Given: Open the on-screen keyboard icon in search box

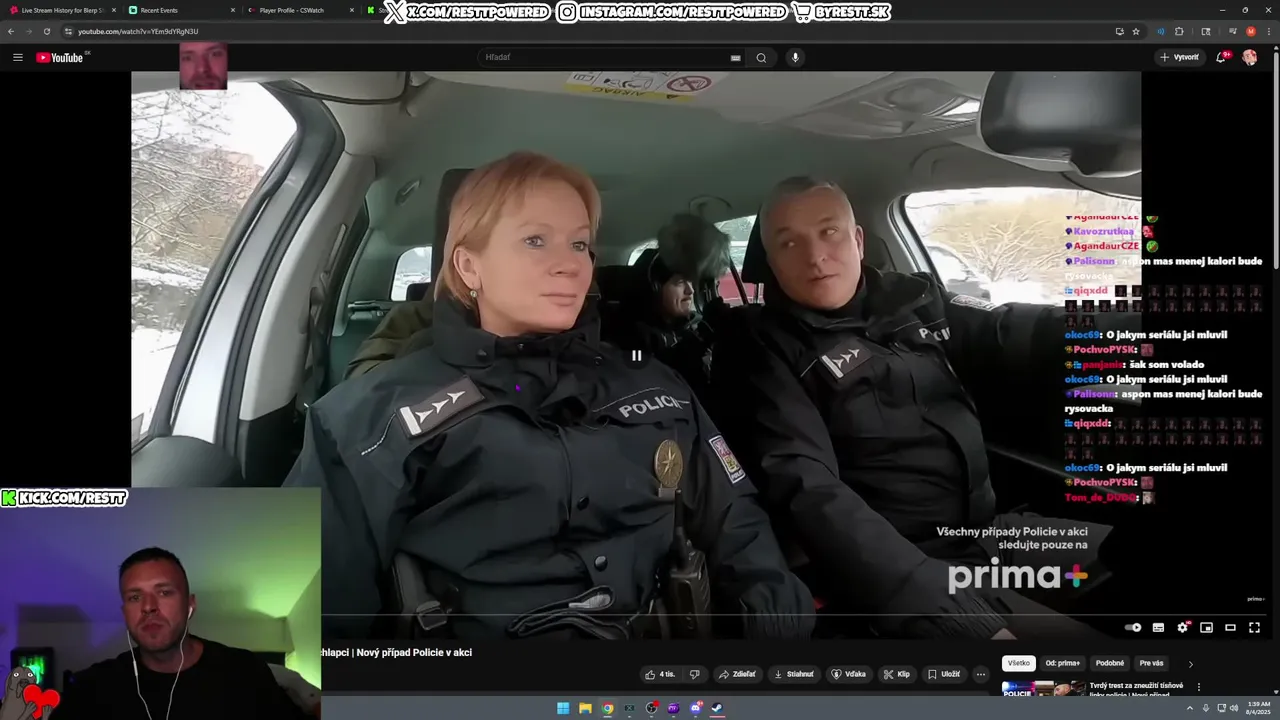Looking at the screenshot, I should [x=736, y=58].
